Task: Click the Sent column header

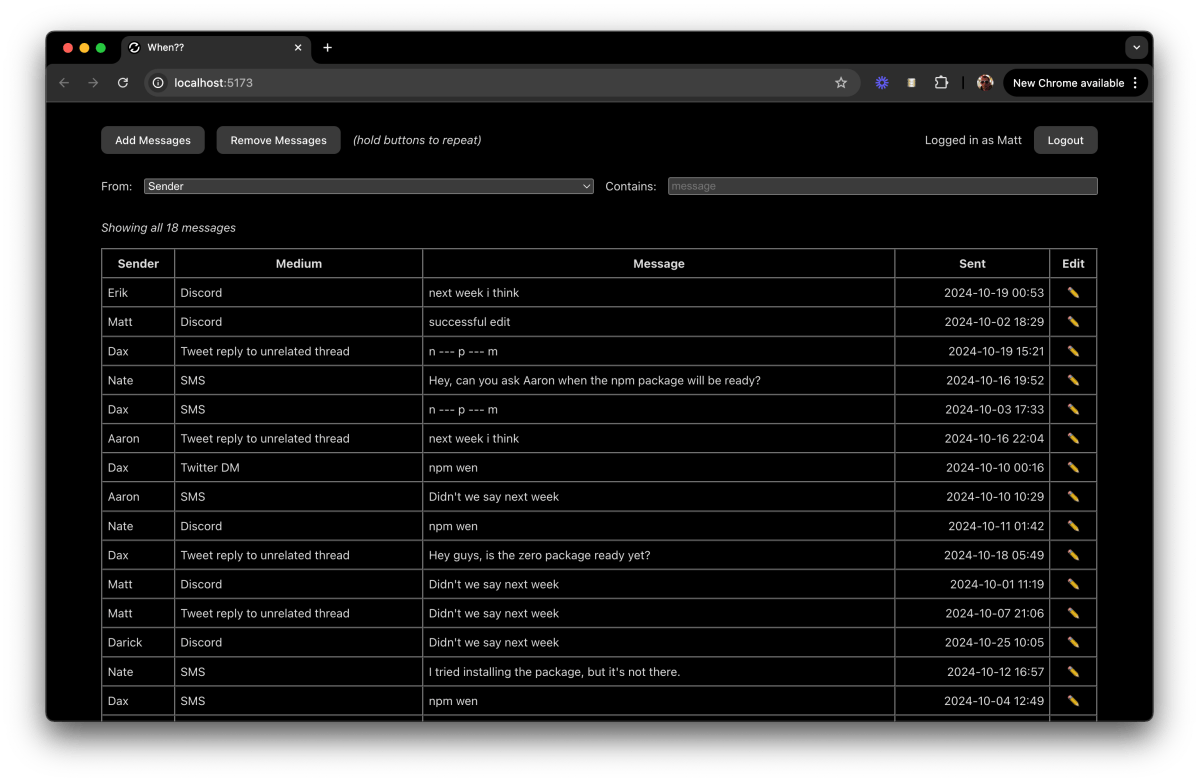Action: (972, 263)
